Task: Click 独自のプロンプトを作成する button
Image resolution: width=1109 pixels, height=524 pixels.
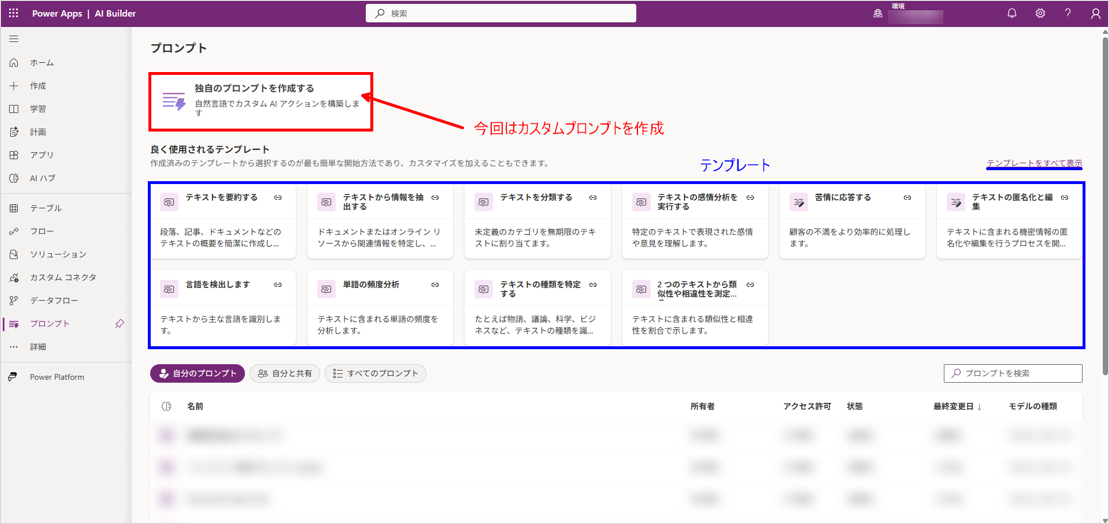Action: point(261,101)
